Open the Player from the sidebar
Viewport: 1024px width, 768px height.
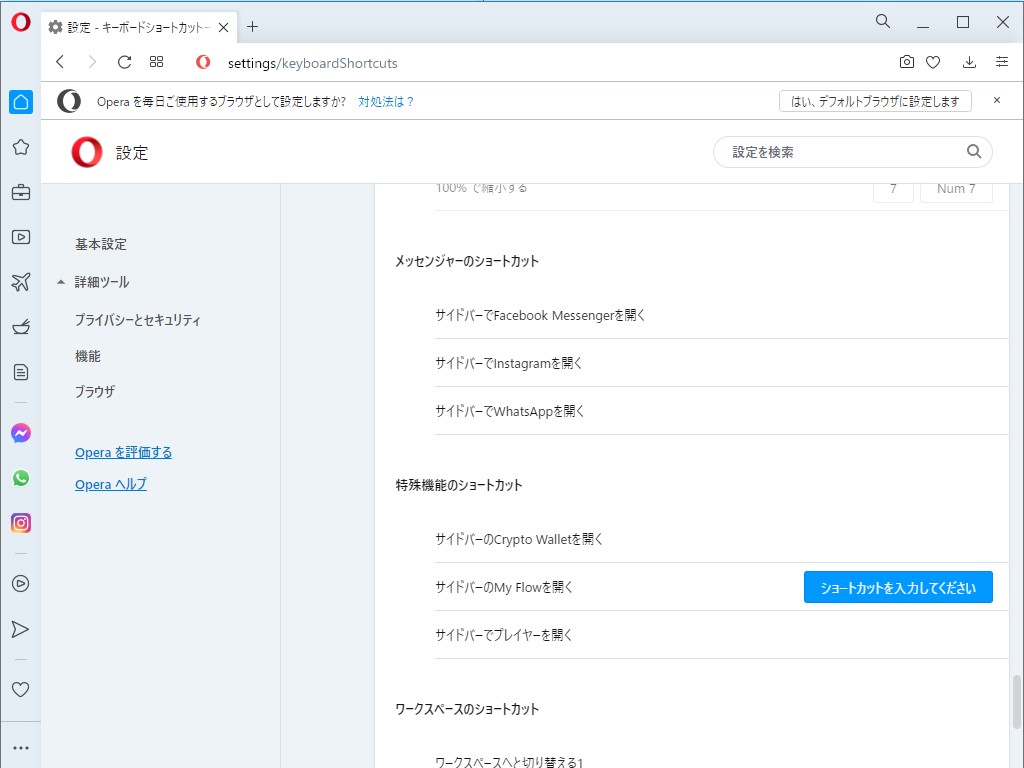[21, 583]
